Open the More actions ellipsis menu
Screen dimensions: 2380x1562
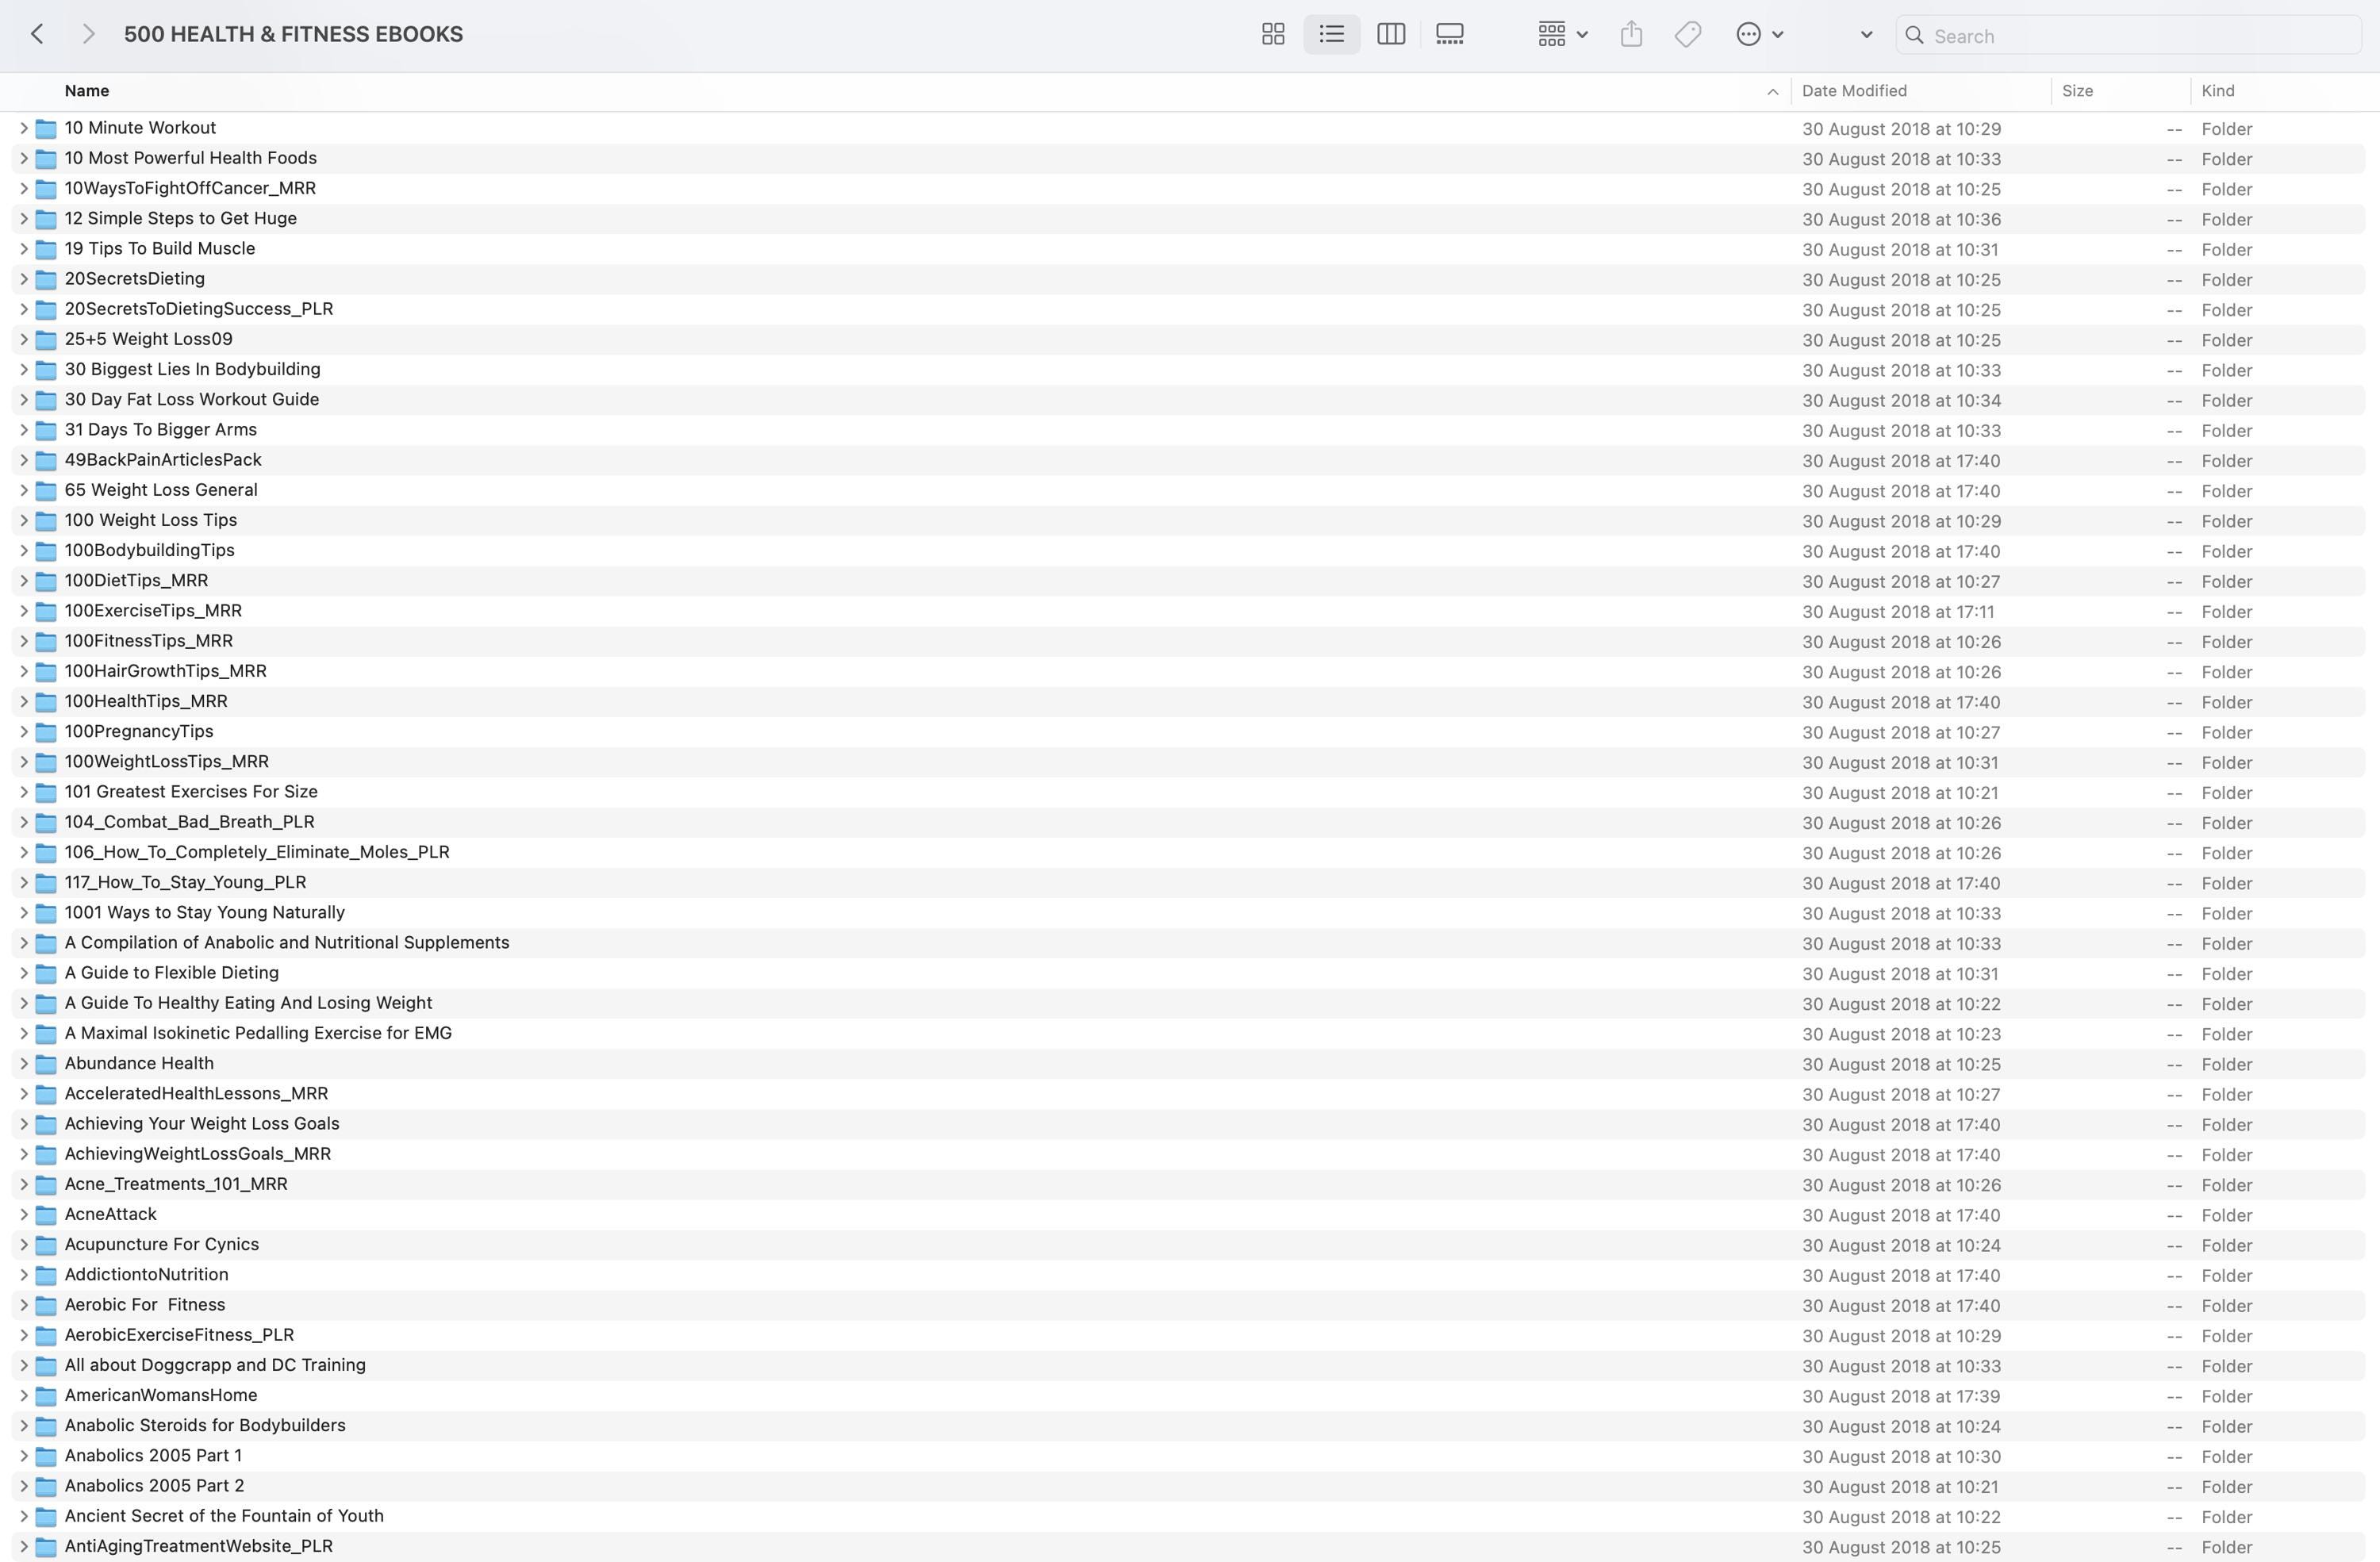coord(1760,34)
